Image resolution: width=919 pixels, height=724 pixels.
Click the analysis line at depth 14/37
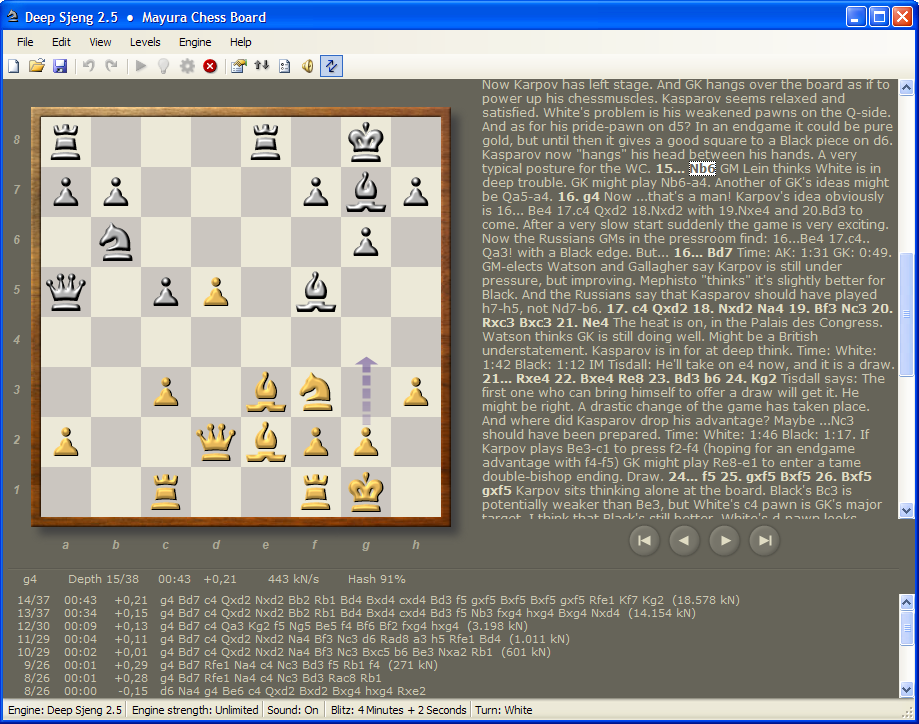click(x=378, y=600)
